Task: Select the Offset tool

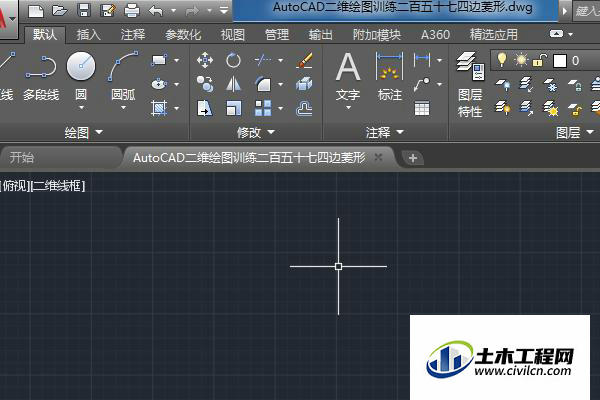Action: pos(304,109)
